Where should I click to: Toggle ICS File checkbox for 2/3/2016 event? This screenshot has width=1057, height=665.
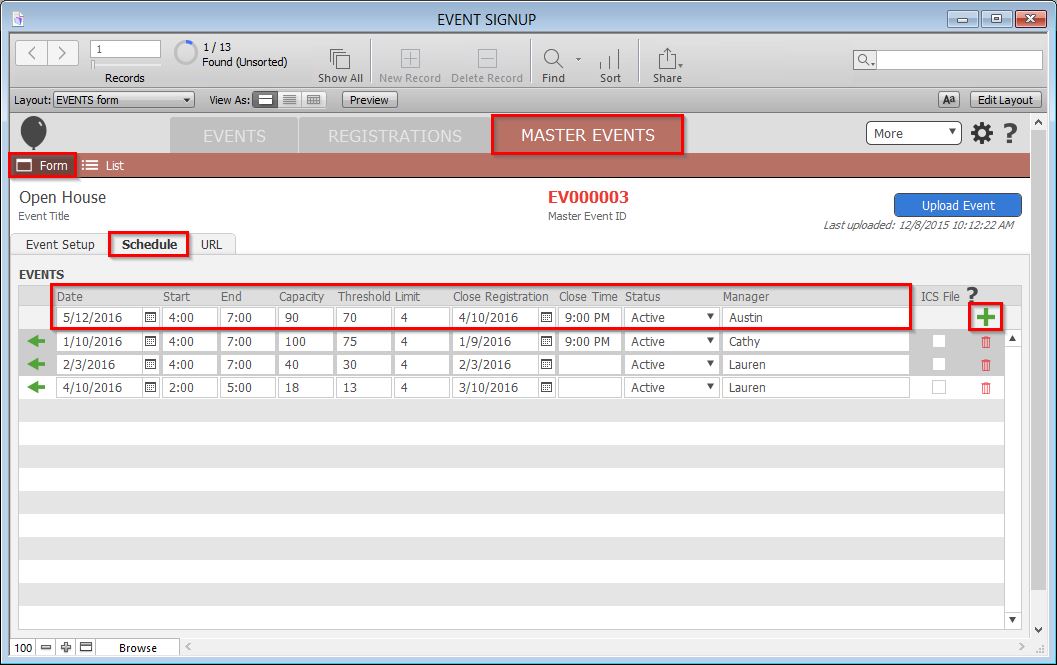[x=938, y=365]
